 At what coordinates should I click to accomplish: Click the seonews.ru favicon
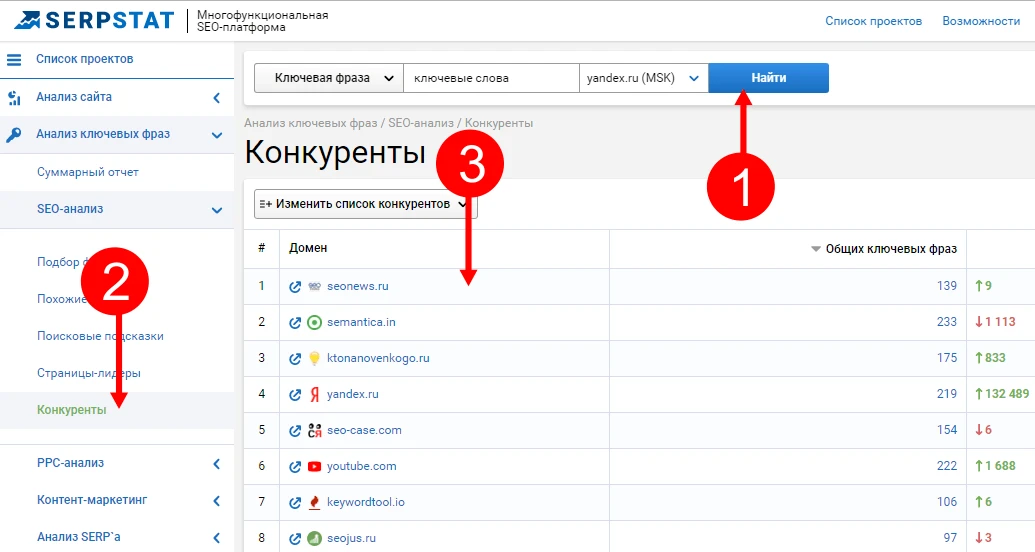(x=315, y=287)
